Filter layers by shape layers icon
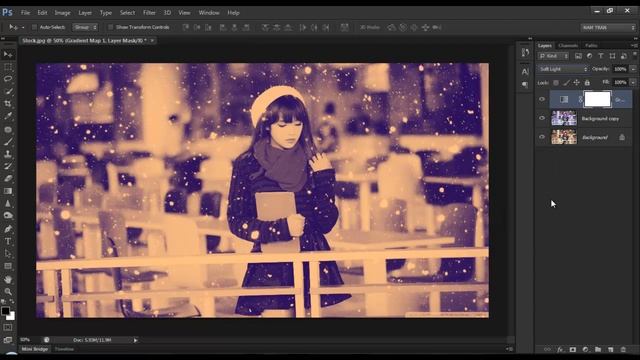The width and height of the screenshot is (640, 360). [612, 56]
